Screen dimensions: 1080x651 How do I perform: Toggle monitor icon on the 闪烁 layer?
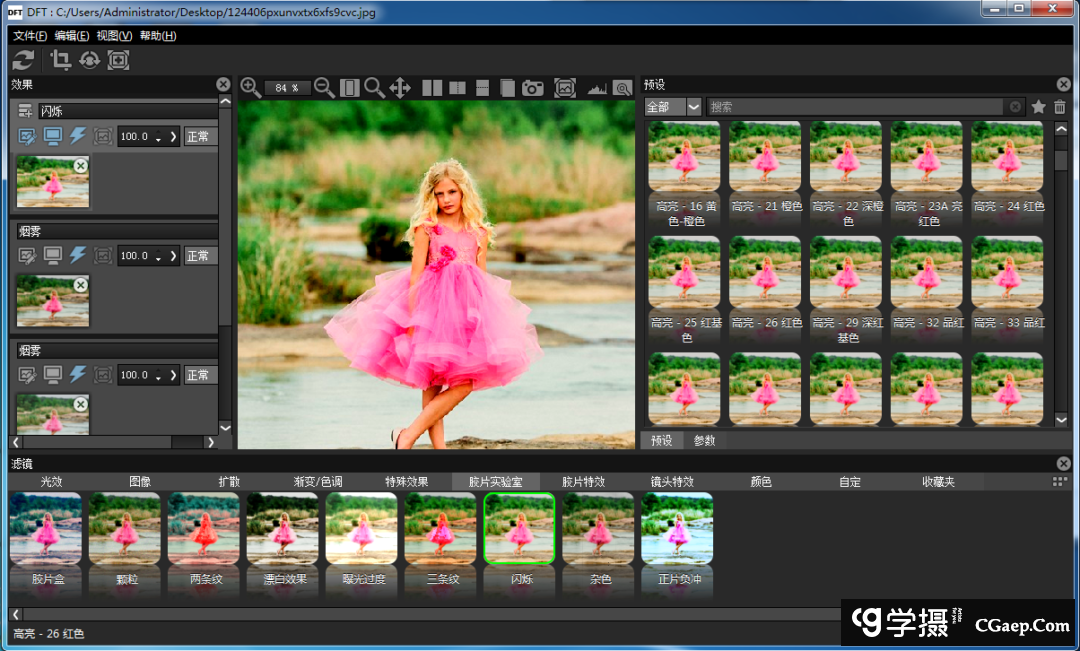pyautogui.click(x=52, y=136)
